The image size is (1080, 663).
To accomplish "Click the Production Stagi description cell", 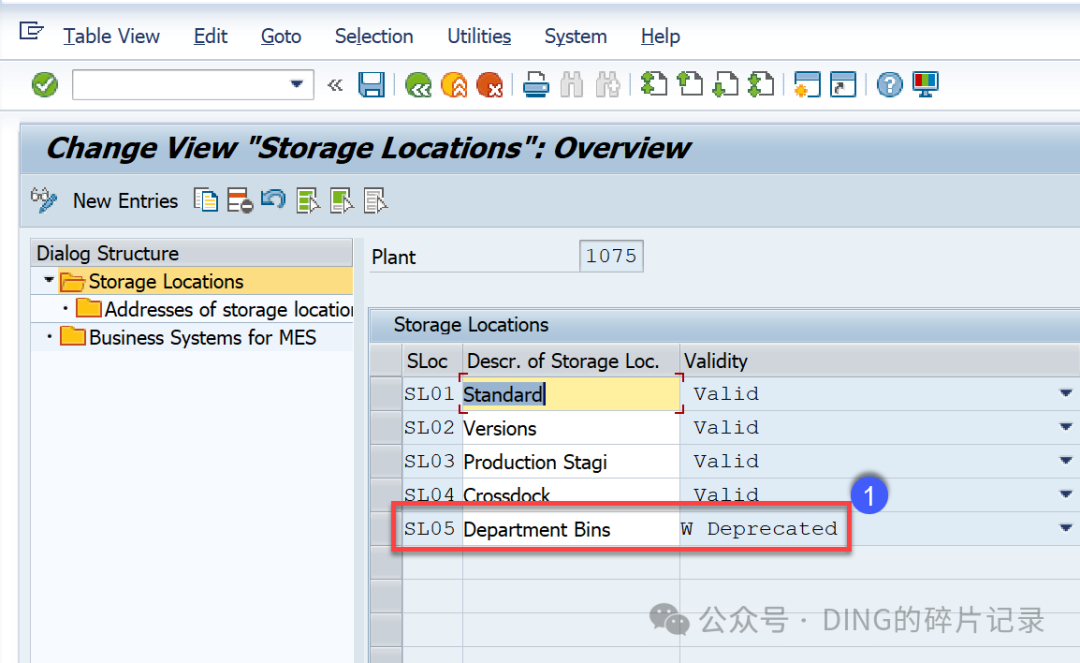I will 571,461.
